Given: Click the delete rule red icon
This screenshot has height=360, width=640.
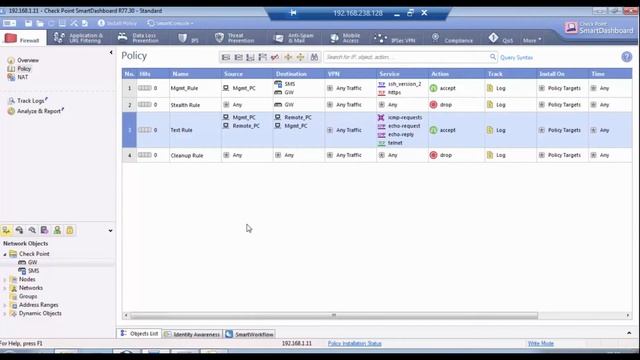Looking at the screenshot, I should 275,57.
